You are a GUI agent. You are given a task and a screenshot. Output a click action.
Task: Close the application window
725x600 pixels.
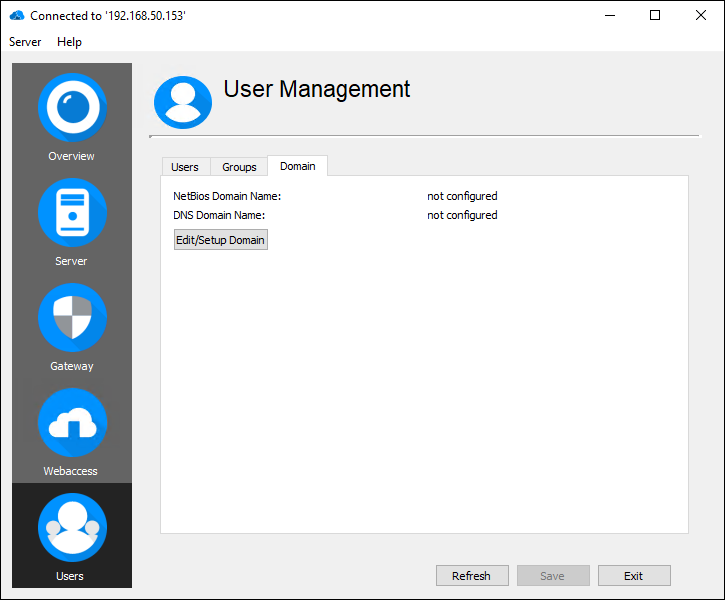click(x=701, y=16)
